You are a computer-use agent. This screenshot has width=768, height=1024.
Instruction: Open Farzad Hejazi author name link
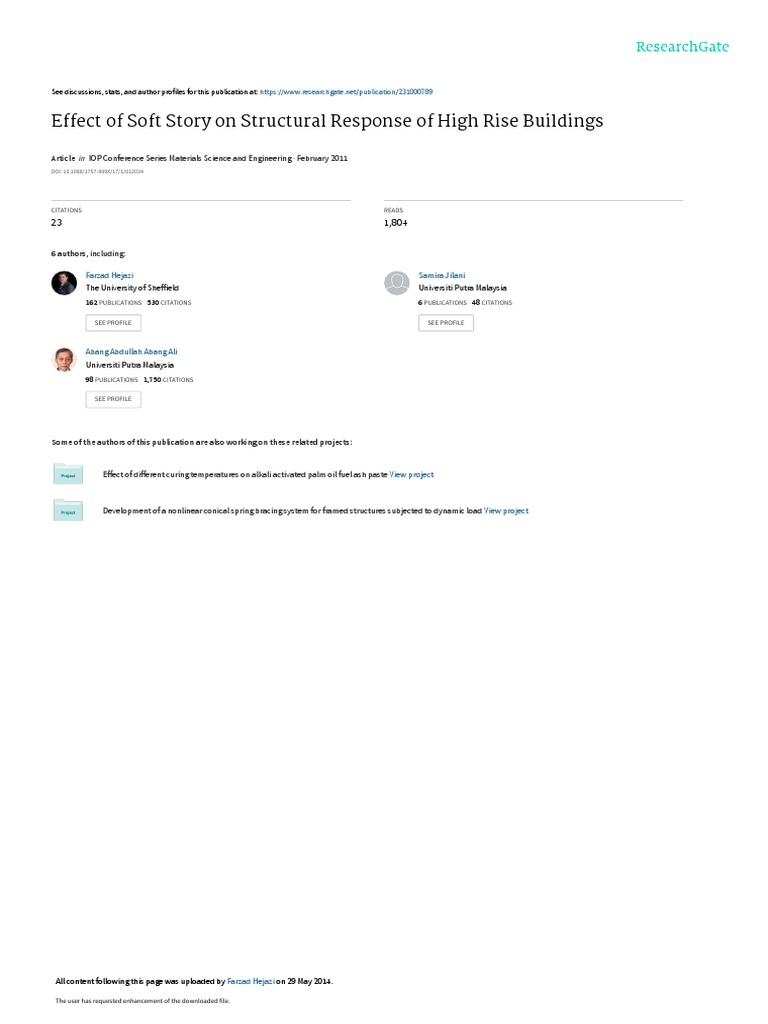[110, 276]
